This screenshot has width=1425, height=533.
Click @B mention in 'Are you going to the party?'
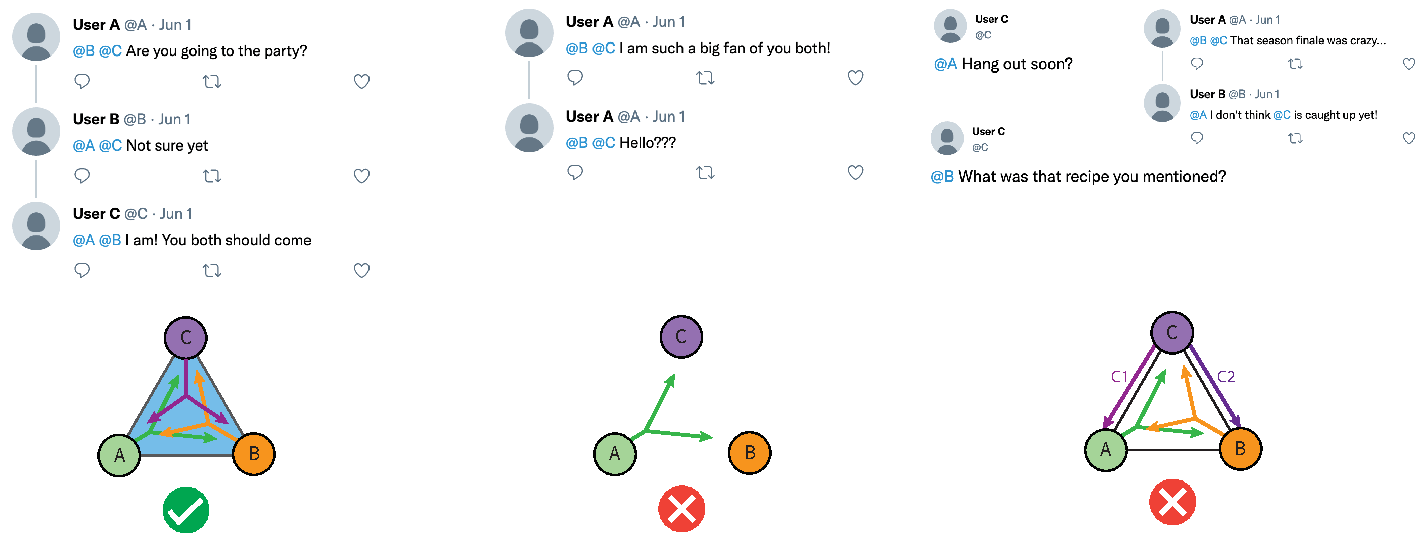(x=84, y=51)
